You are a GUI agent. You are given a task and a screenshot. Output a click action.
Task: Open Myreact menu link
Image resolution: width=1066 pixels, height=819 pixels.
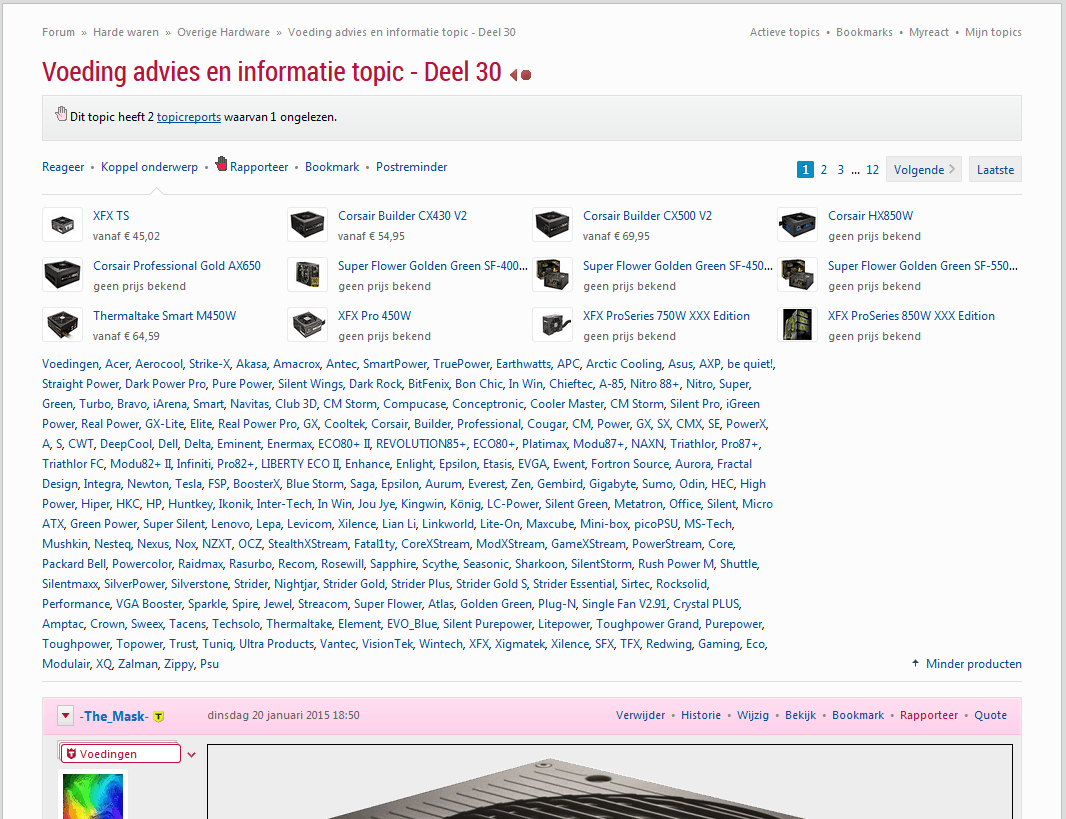929,32
